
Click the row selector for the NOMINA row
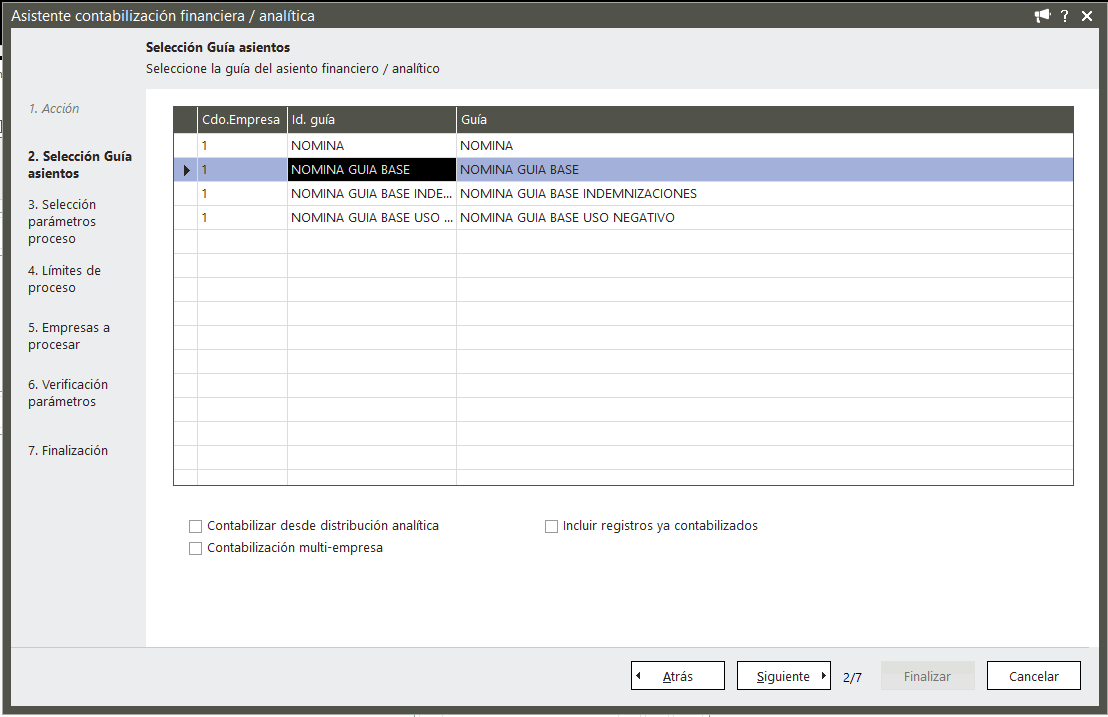186,146
